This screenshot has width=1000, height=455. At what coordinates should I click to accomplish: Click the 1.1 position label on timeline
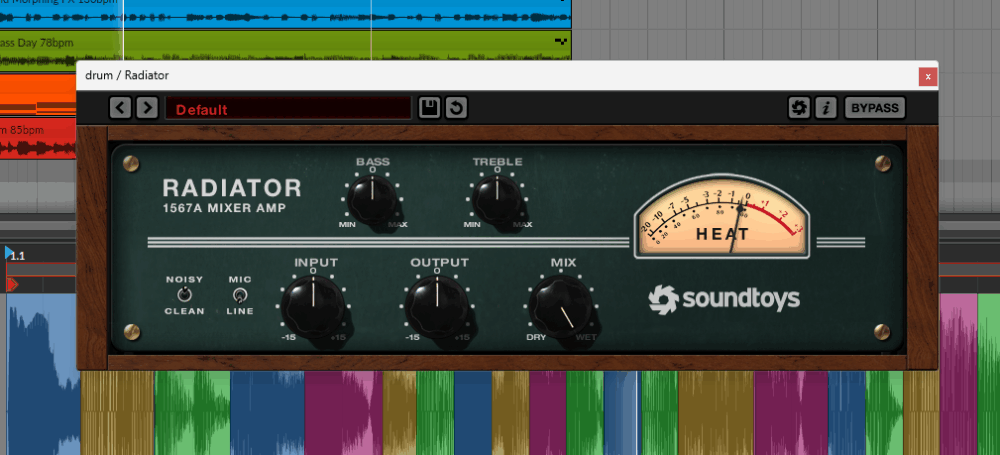(x=18, y=256)
